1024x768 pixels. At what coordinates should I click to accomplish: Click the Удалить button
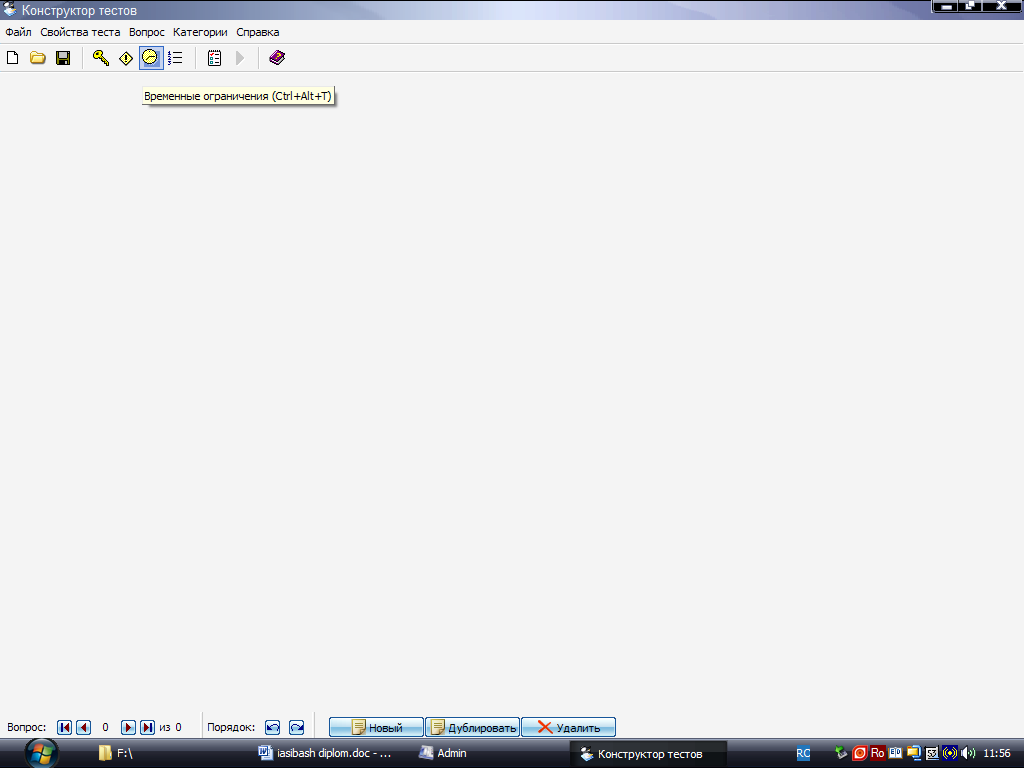(x=568, y=727)
